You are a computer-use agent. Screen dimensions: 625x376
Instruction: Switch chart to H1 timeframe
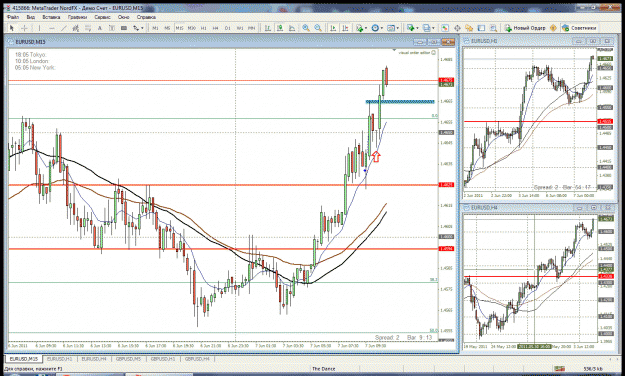point(204,28)
